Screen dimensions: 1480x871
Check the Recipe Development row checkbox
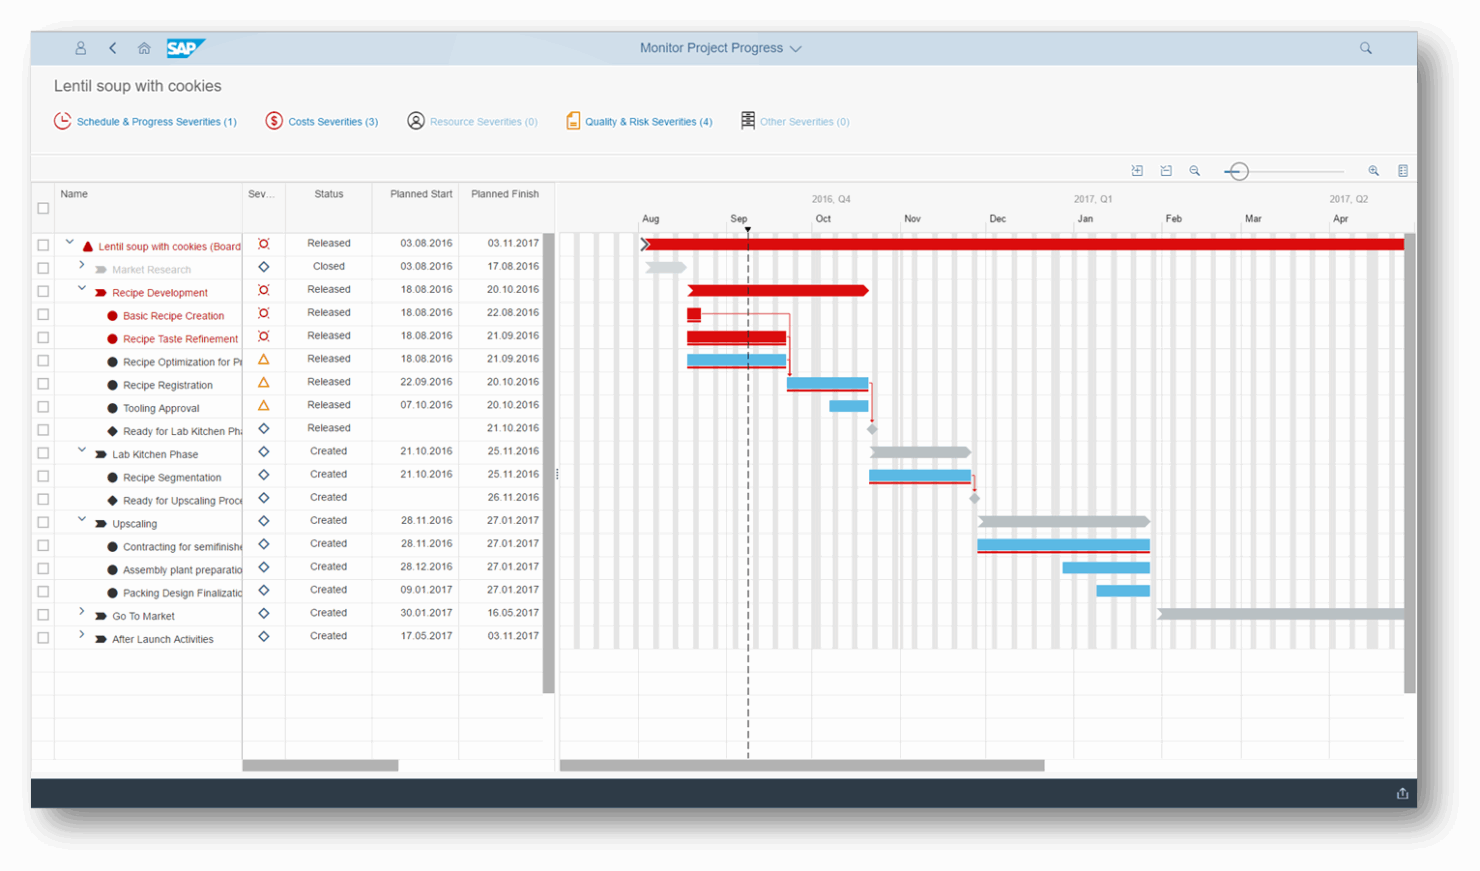click(x=43, y=292)
